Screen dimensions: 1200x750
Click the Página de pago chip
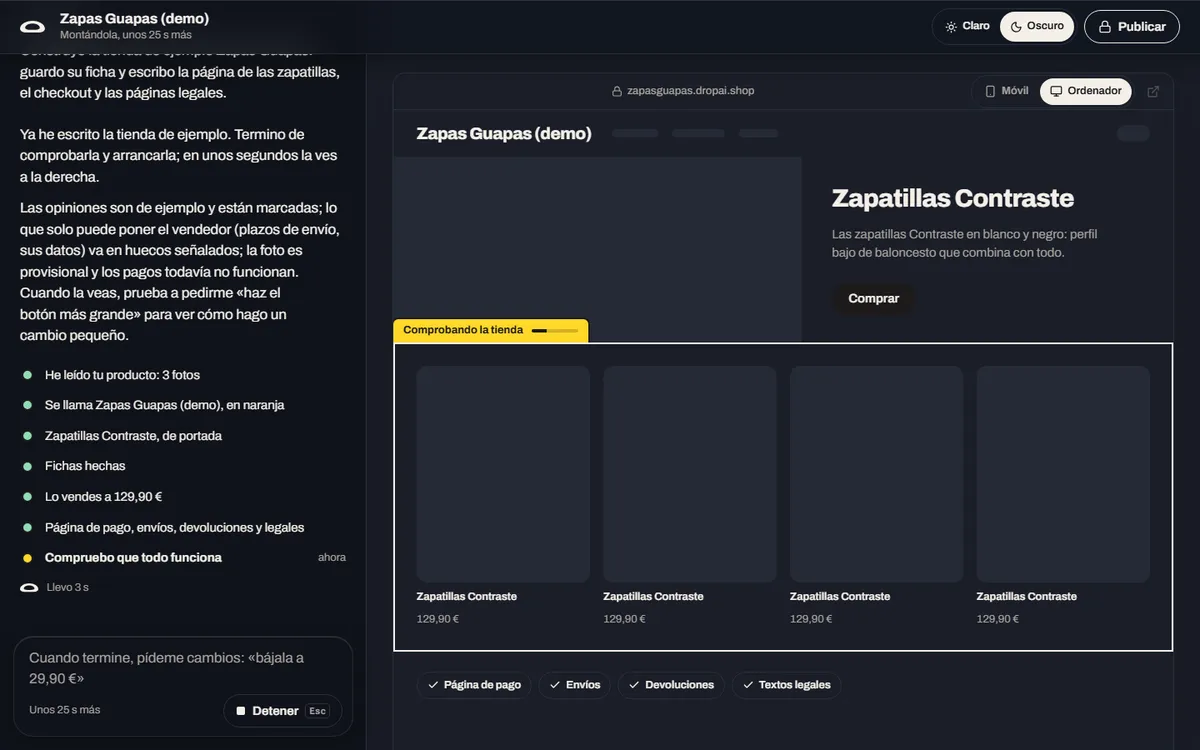point(475,685)
